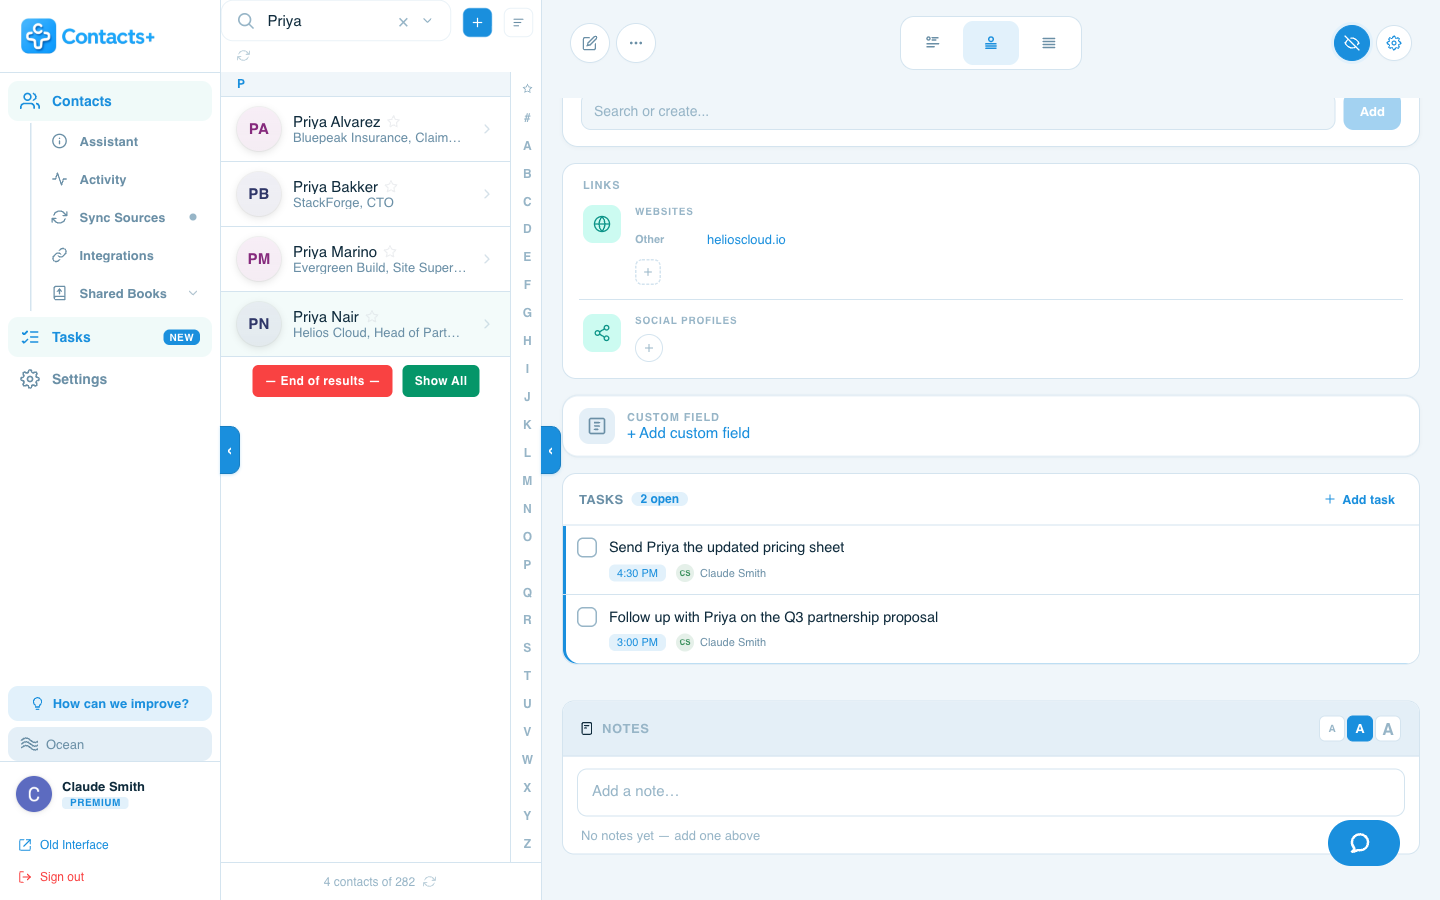
Task: Open Priya Bakker row chevron
Action: 487,194
